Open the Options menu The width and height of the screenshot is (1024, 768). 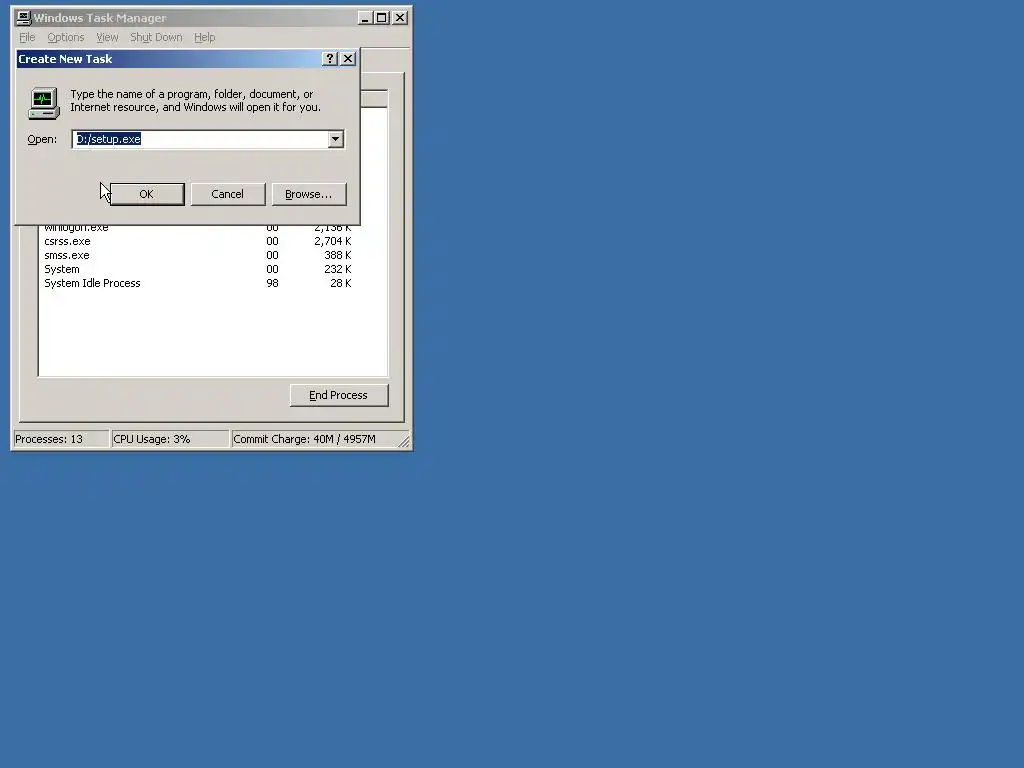66,37
